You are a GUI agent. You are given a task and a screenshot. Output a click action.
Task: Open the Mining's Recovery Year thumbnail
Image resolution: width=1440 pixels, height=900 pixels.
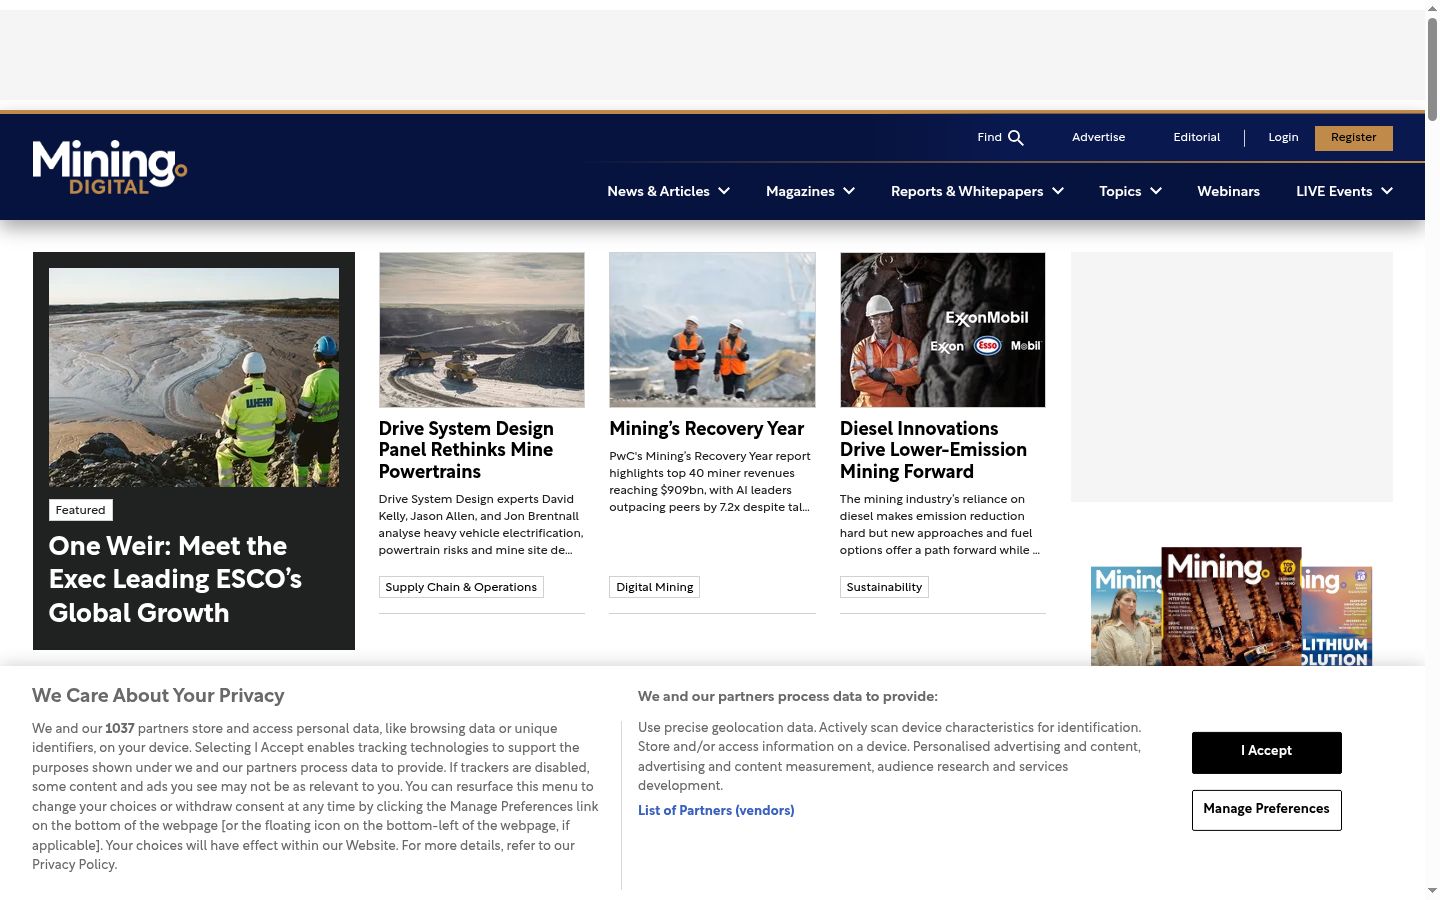coord(712,330)
